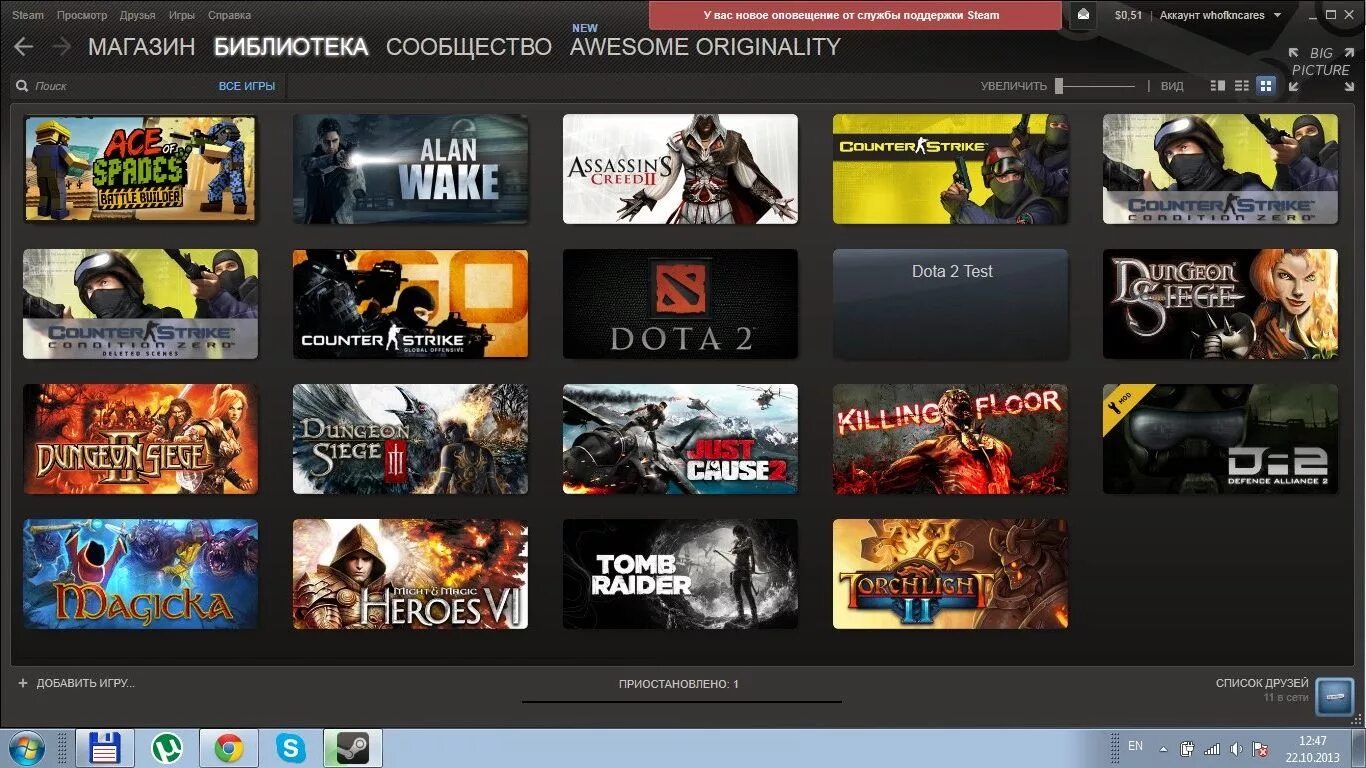
Task: Select the Dota 2 Test tile
Action: (950, 304)
